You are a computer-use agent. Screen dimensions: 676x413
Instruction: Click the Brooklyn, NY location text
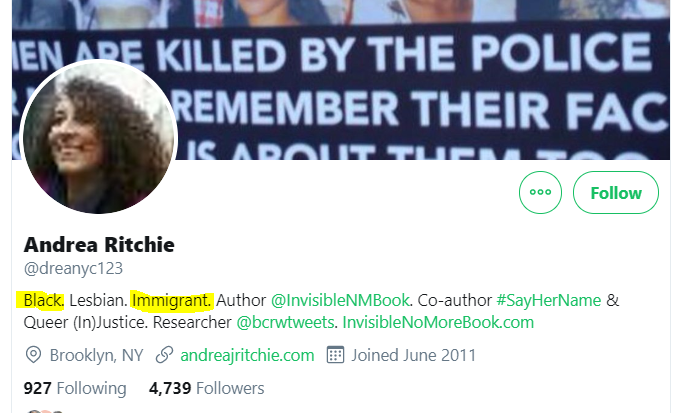point(96,355)
